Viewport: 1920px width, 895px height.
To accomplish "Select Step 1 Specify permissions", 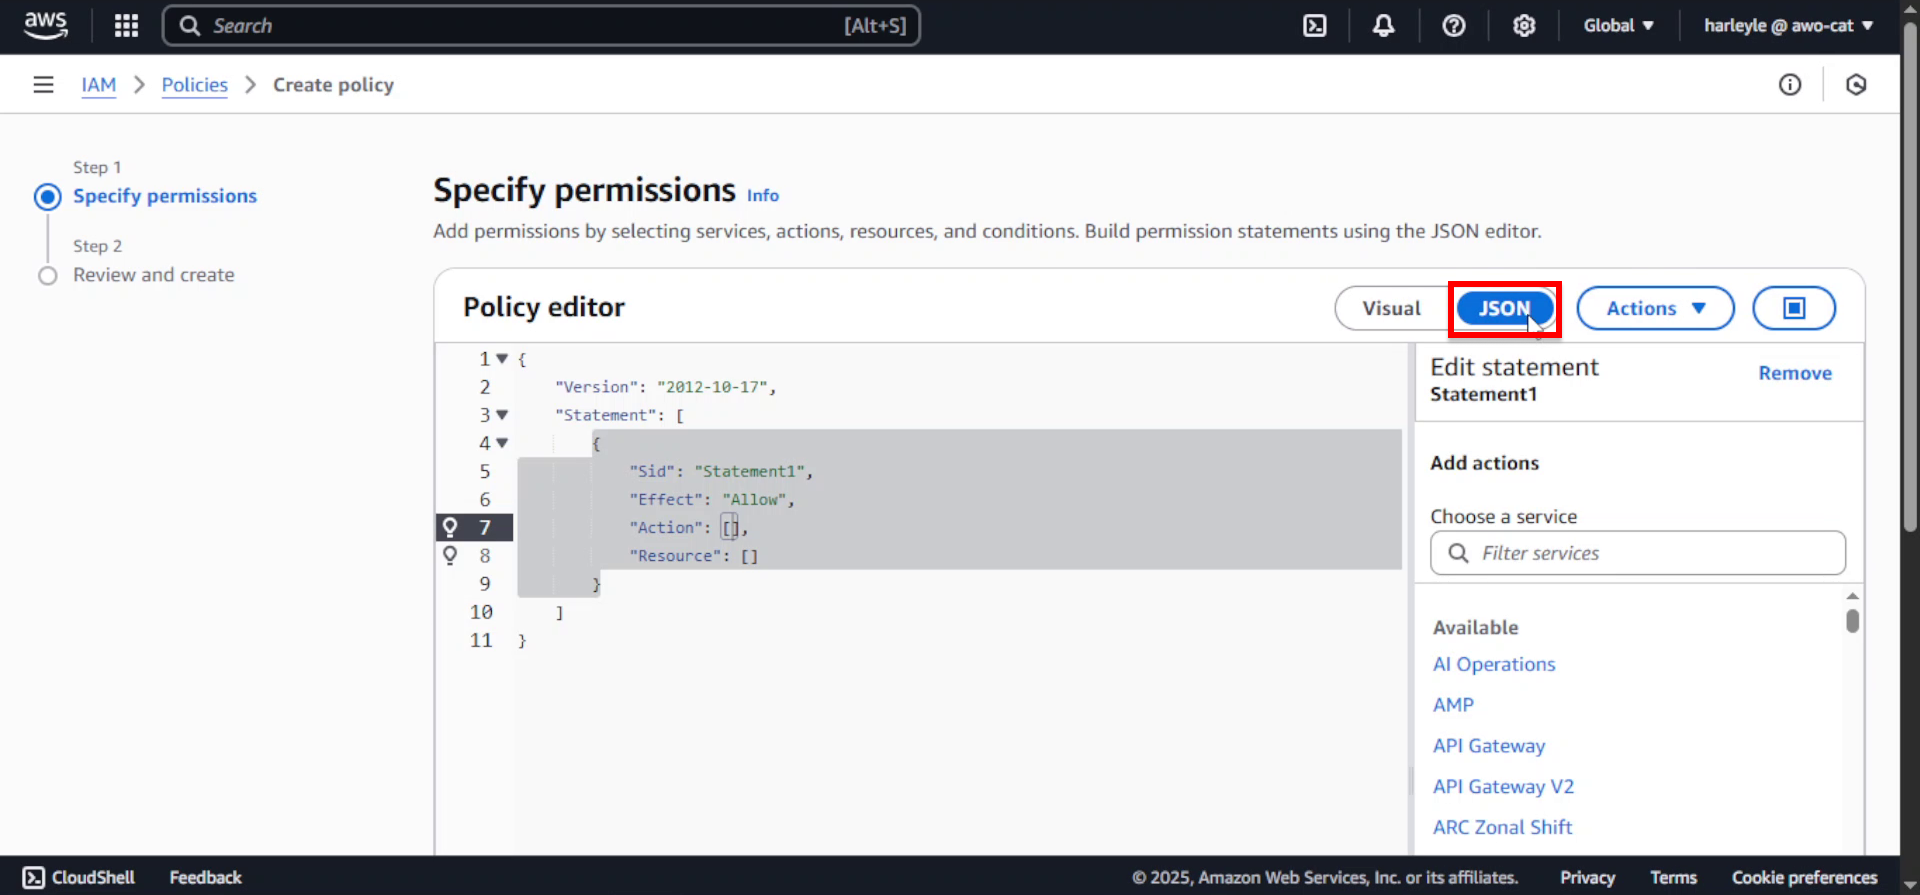I will coord(165,196).
